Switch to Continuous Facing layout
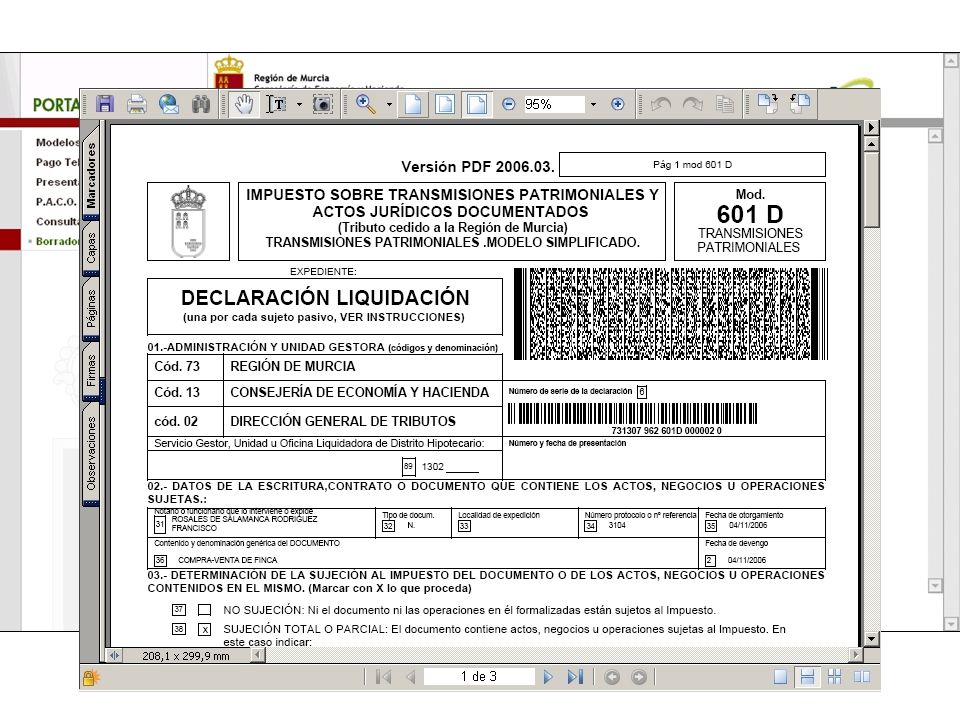The height and width of the screenshot is (720, 960). point(834,677)
